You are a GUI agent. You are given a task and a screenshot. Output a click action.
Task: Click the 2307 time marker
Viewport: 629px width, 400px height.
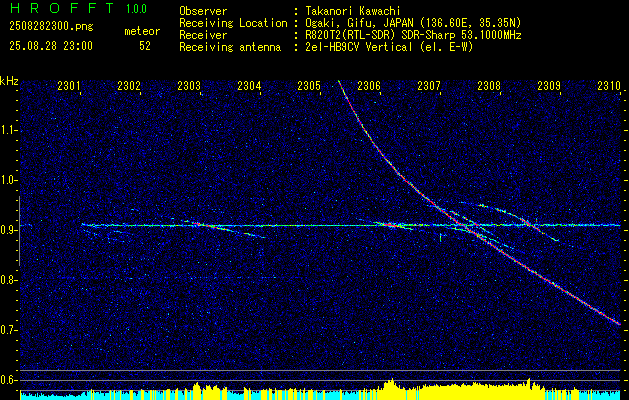click(429, 86)
